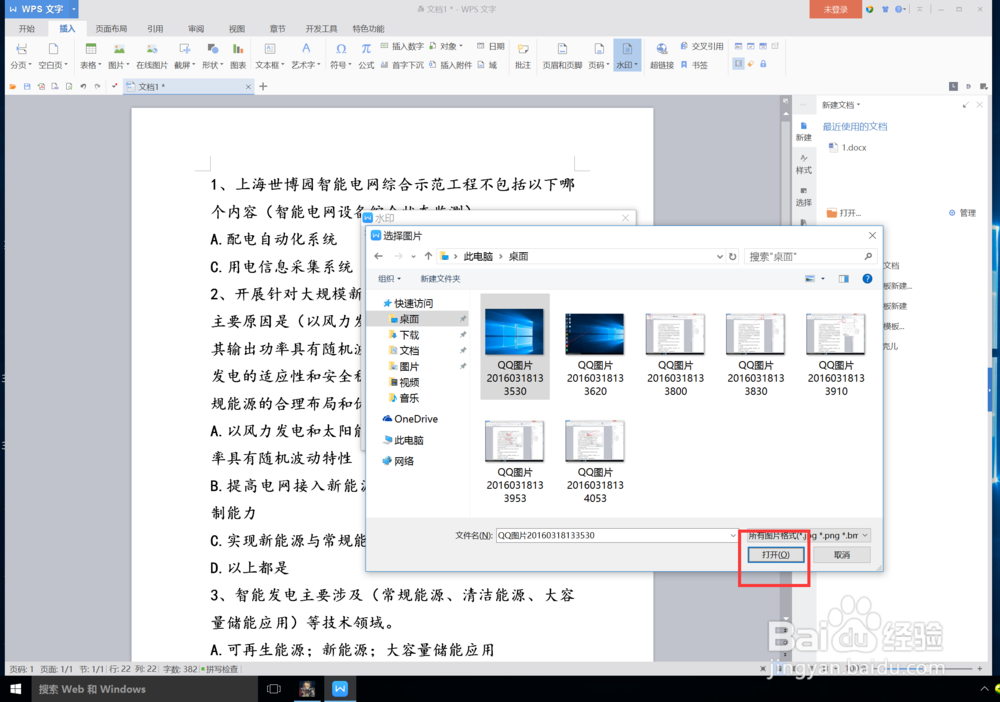
Task: Select thumbnail QQ图片201603181334053
Action: click(594, 440)
